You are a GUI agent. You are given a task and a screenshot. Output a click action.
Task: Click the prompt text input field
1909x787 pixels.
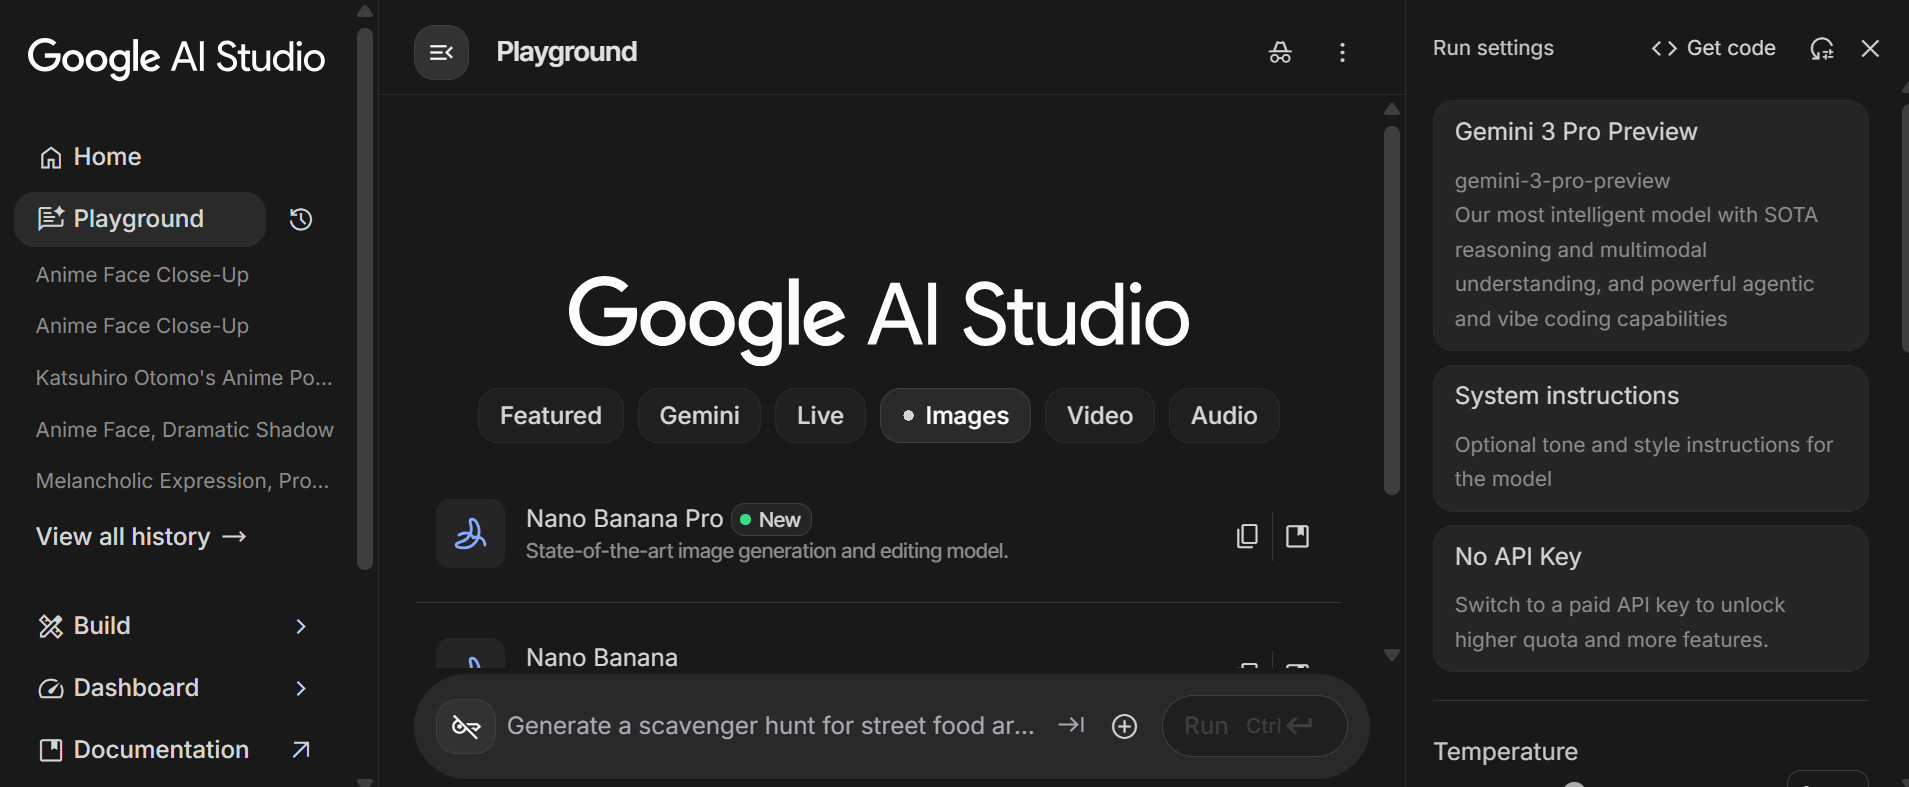pyautogui.click(x=770, y=726)
